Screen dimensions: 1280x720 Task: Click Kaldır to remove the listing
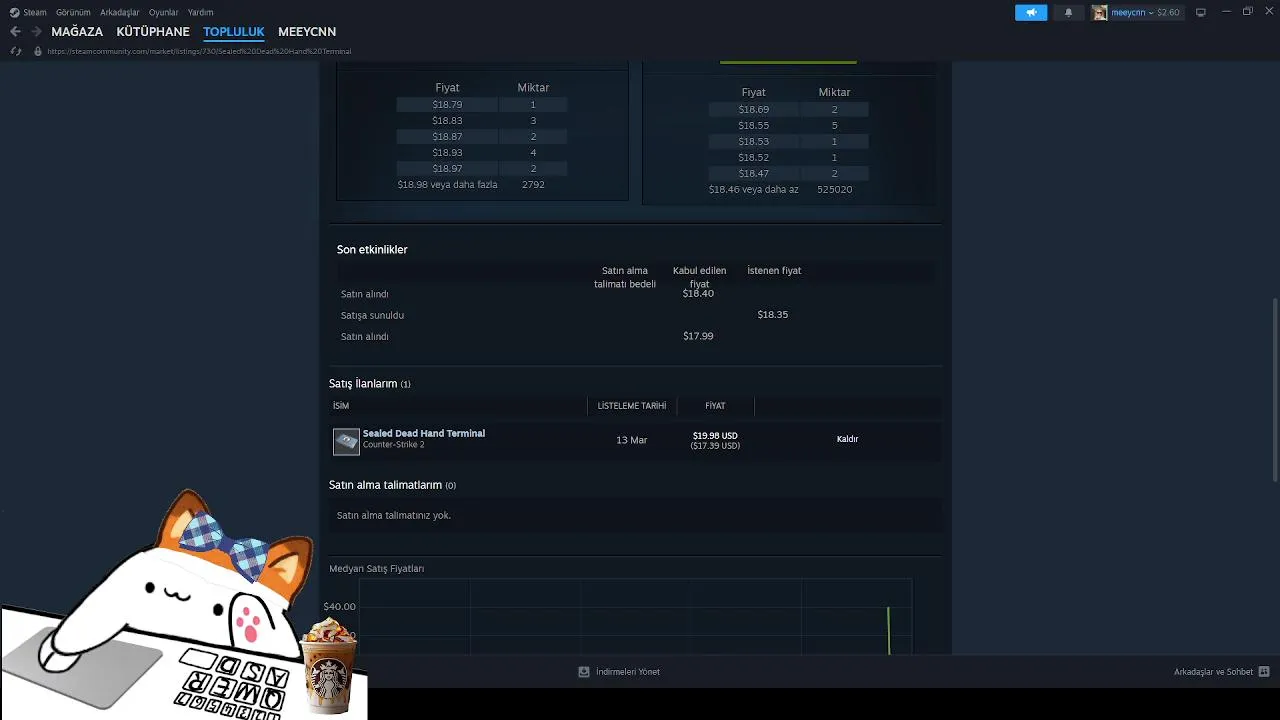(847, 439)
